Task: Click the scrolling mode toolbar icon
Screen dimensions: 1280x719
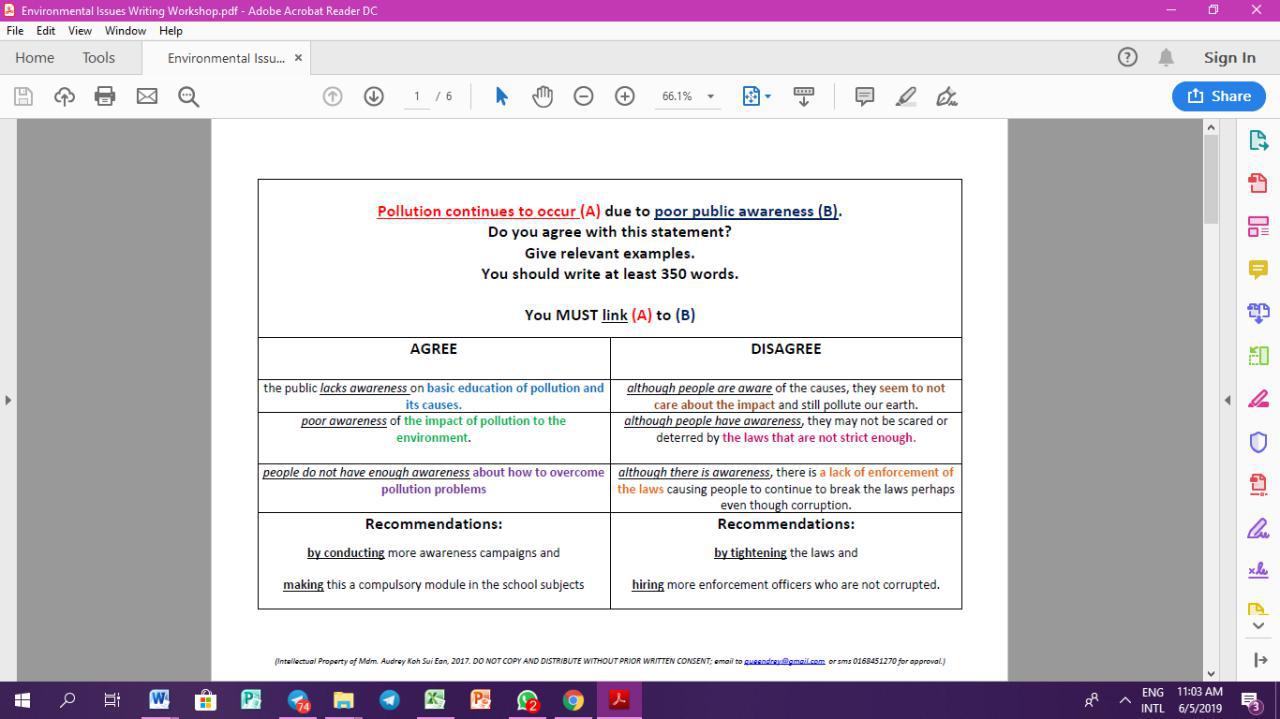Action: click(803, 96)
